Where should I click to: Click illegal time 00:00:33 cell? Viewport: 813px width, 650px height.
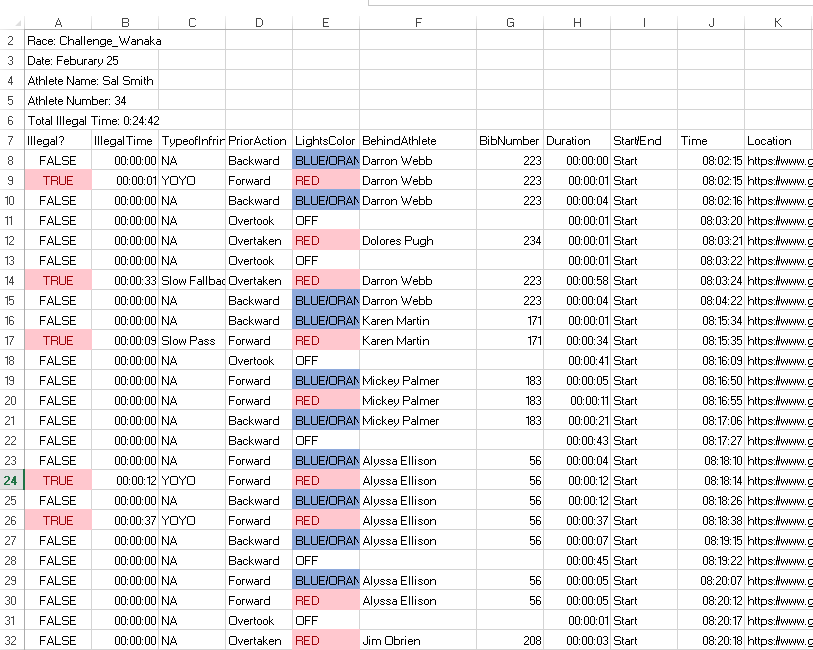click(125, 280)
